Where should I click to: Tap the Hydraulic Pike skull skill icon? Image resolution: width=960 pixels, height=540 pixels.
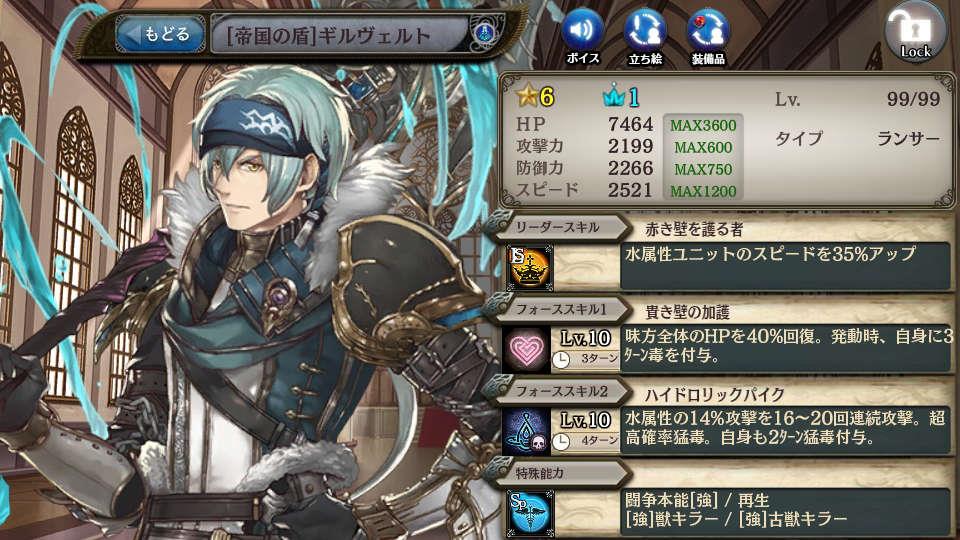pyautogui.click(x=527, y=432)
